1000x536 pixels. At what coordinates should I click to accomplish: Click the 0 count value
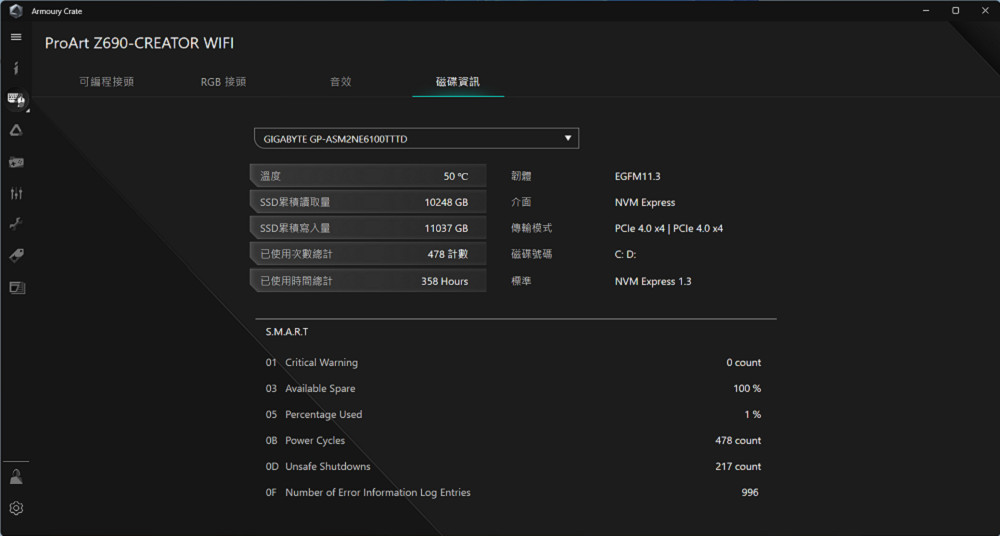click(x=744, y=362)
